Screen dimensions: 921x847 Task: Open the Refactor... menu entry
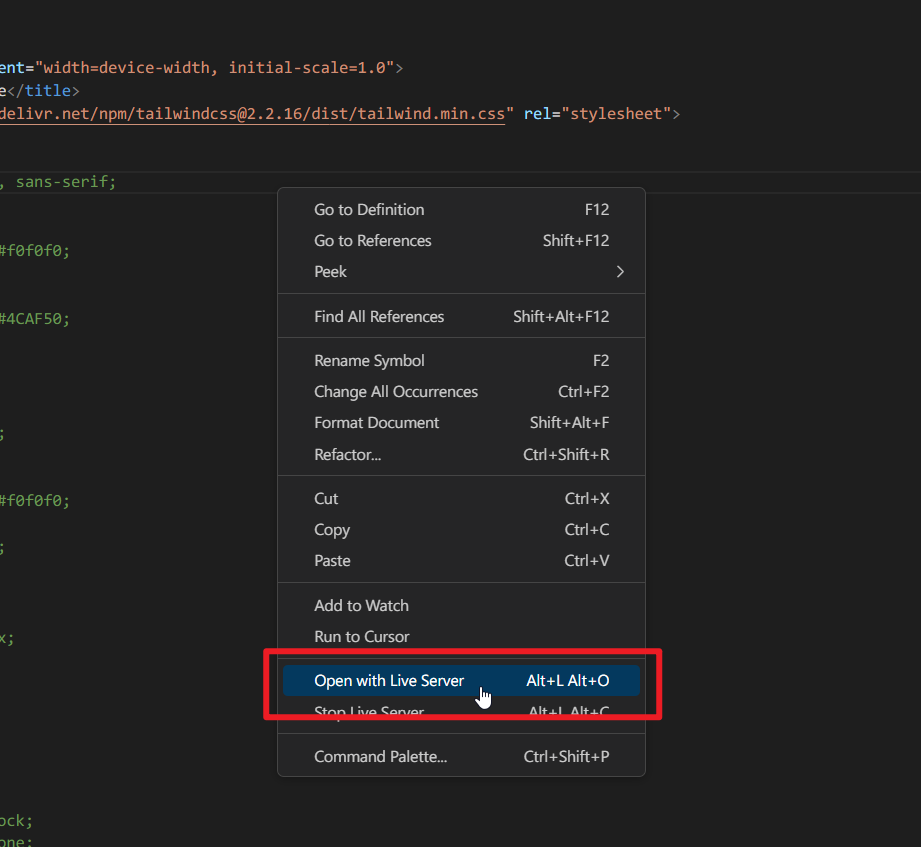click(347, 455)
